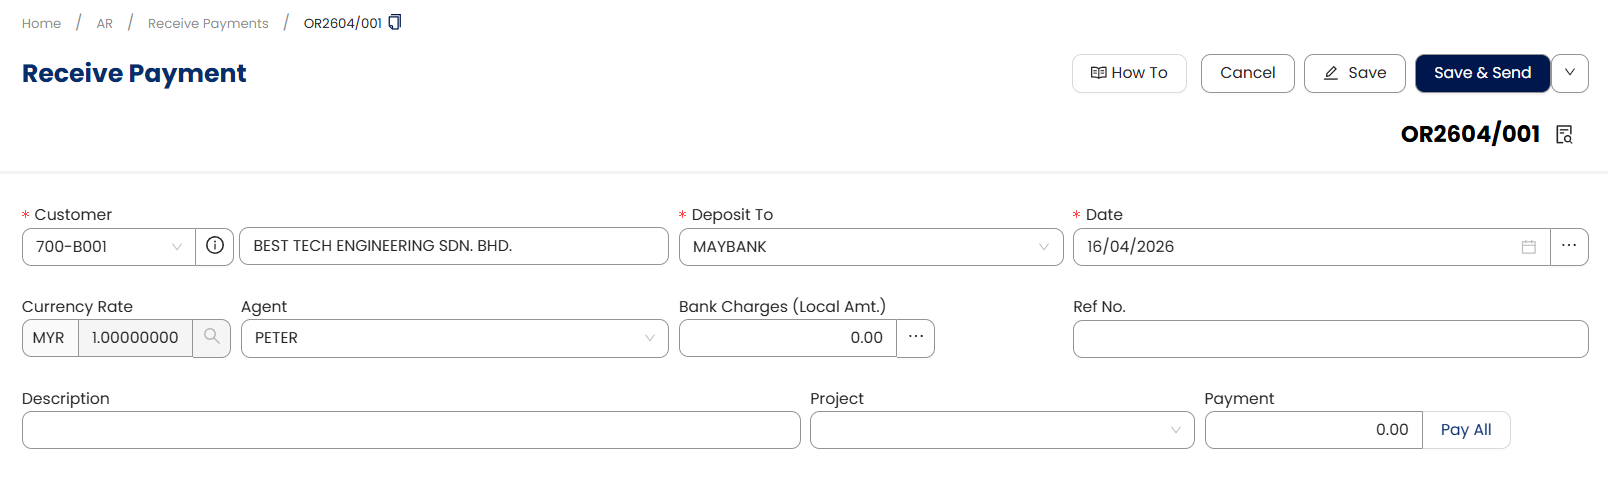The image size is (1608, 479).
Task: Focus the Description text field
Action: tap(411, 430)
